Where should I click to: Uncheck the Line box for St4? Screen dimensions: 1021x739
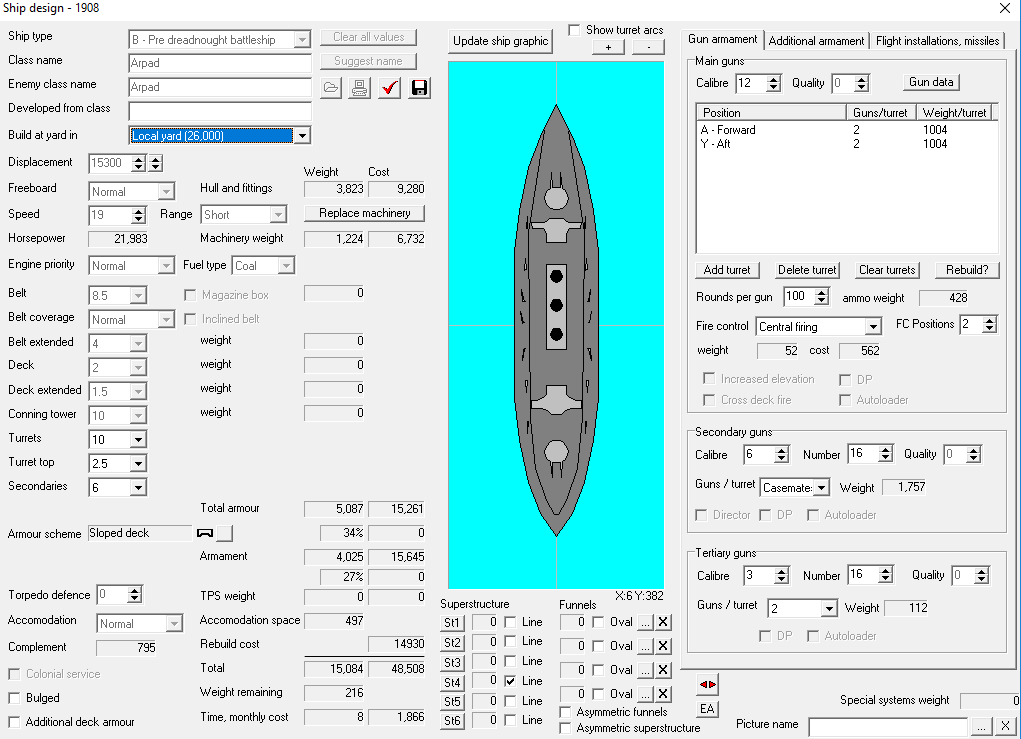[x=510, y=681]
